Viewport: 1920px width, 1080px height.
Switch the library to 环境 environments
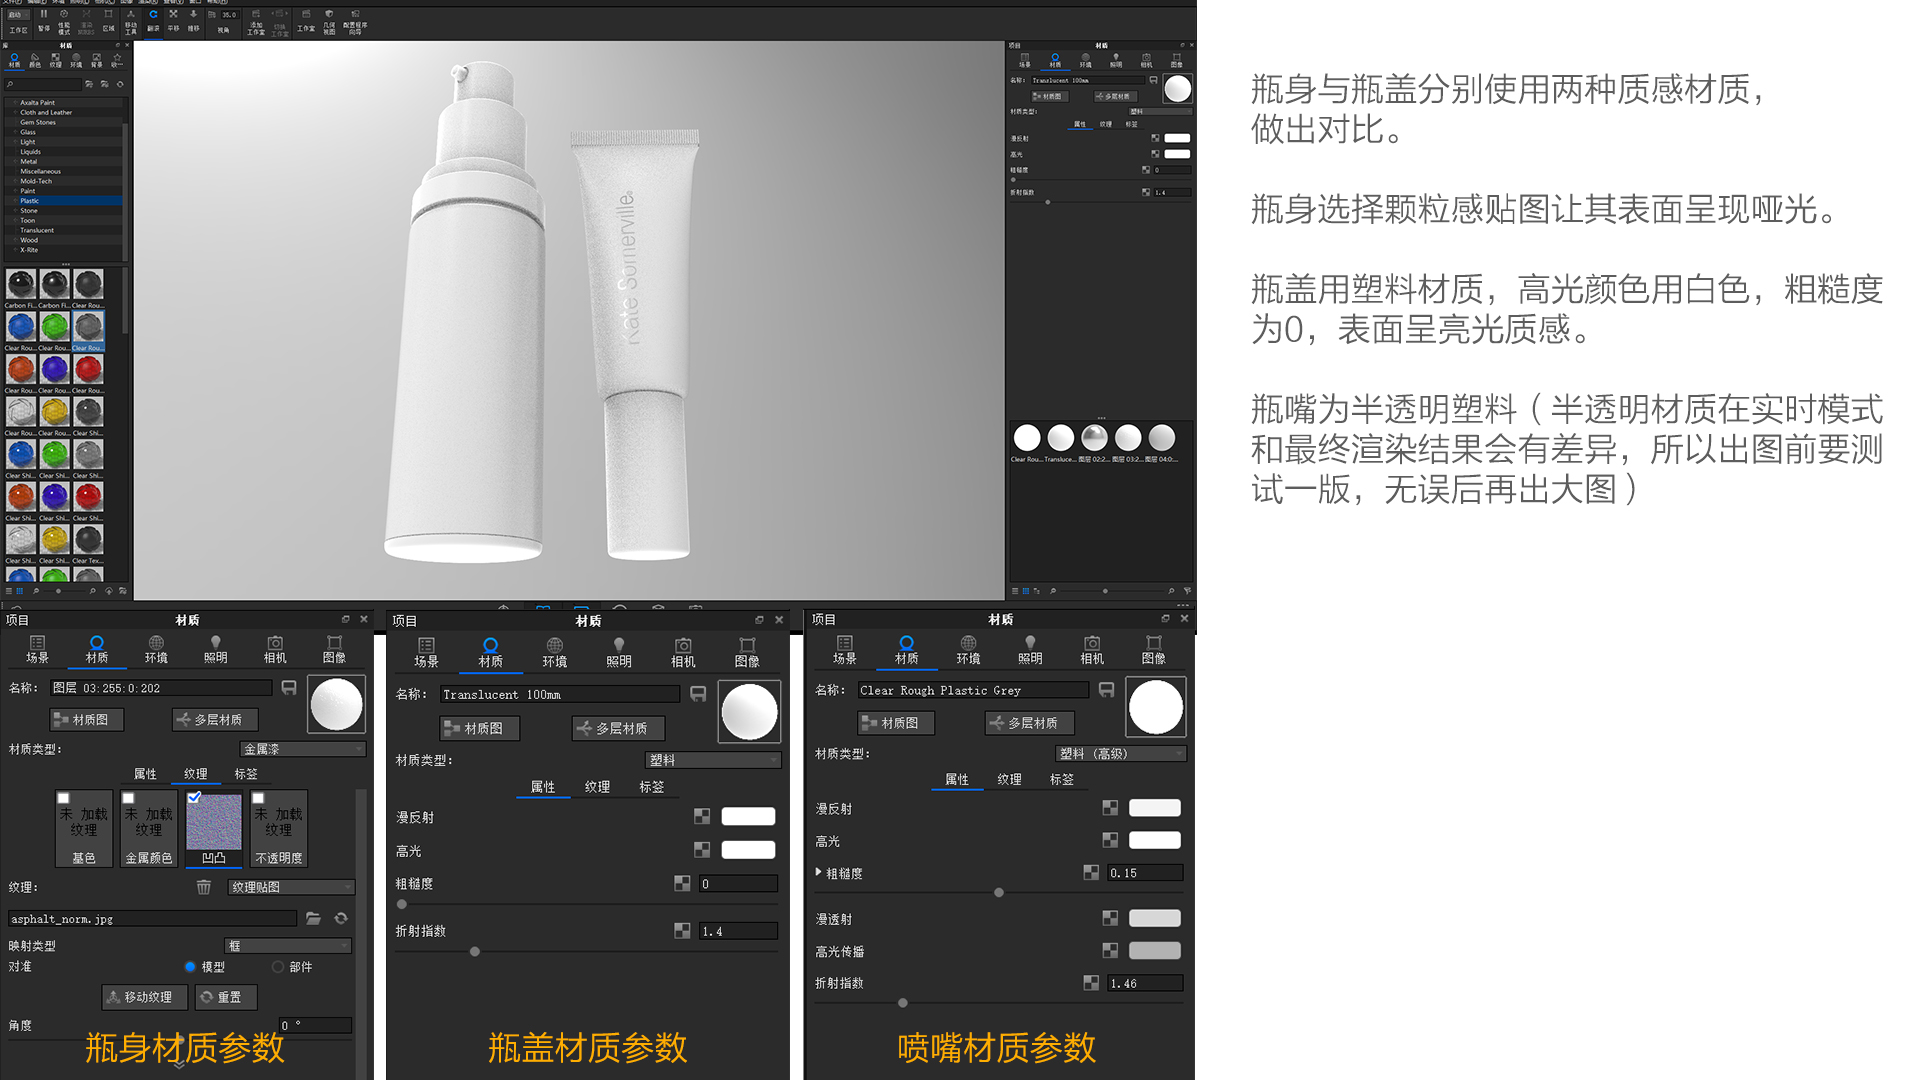pyautogui.click(x=76, y=60)
